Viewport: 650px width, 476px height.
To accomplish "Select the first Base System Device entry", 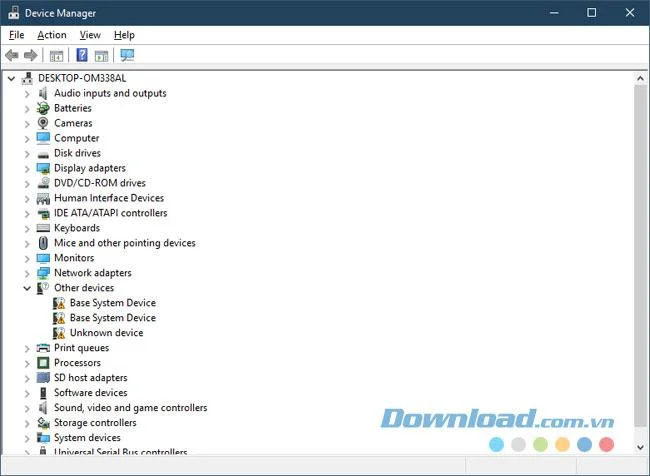I will [113, 303].
